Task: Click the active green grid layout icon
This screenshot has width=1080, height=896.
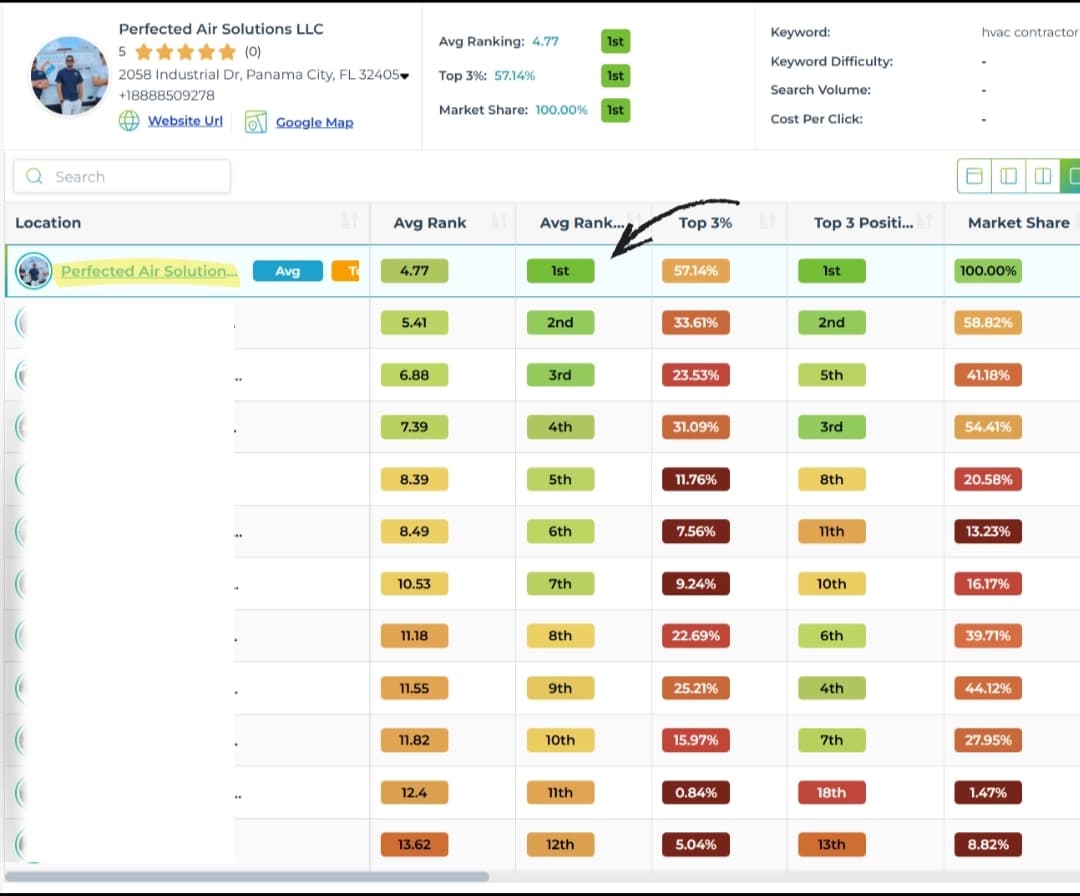Action: point(1074,175)
